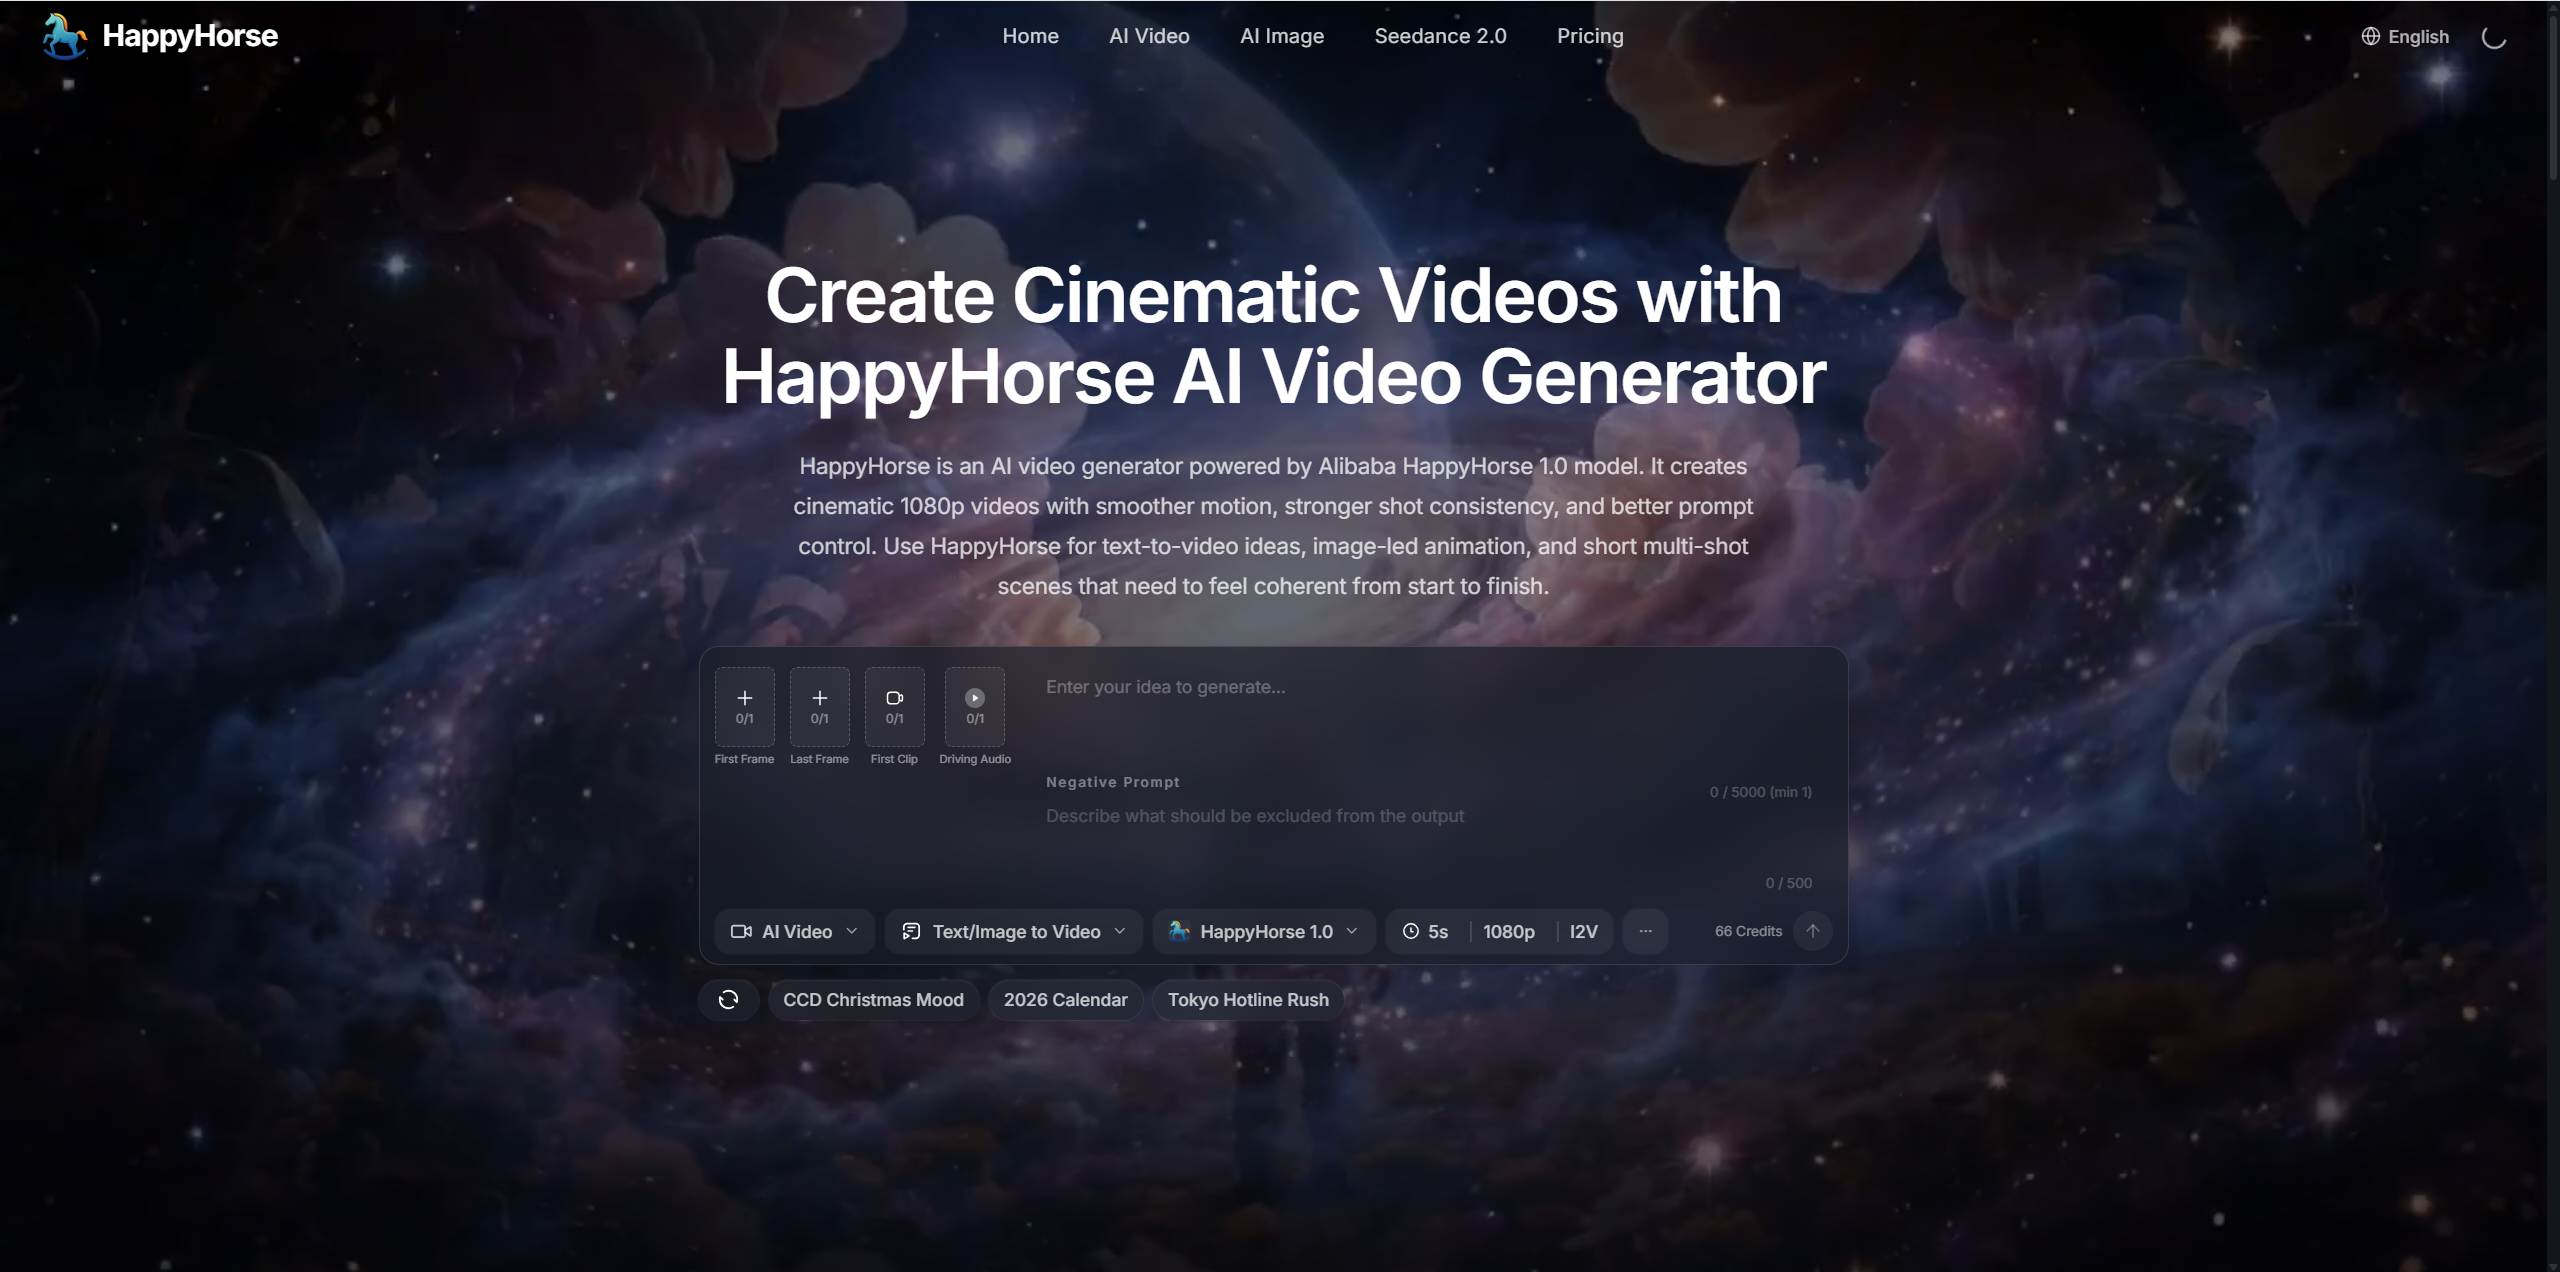
Task: Open the Pricing menu item
Action: point(1588,36)
